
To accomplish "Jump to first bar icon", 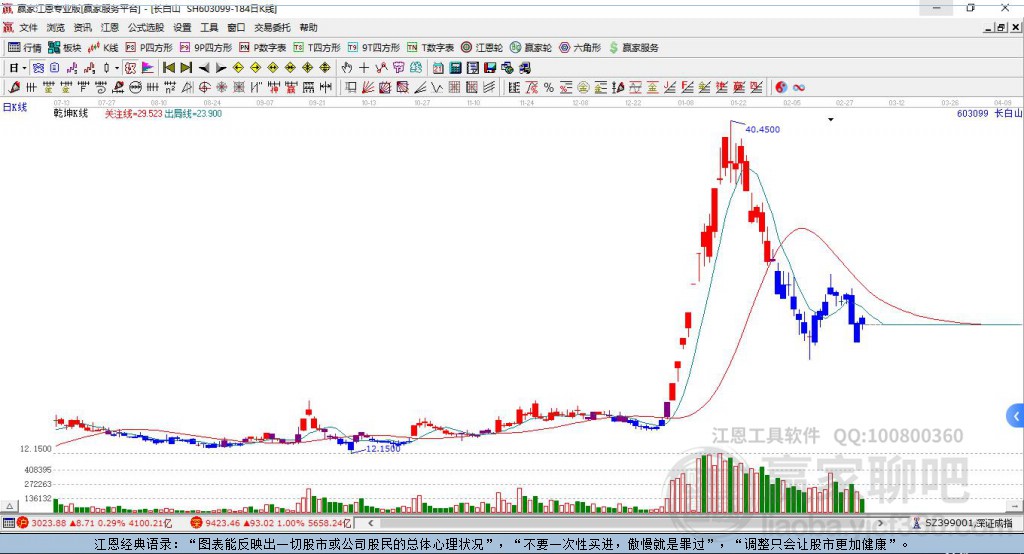I will tap(169, 68).
